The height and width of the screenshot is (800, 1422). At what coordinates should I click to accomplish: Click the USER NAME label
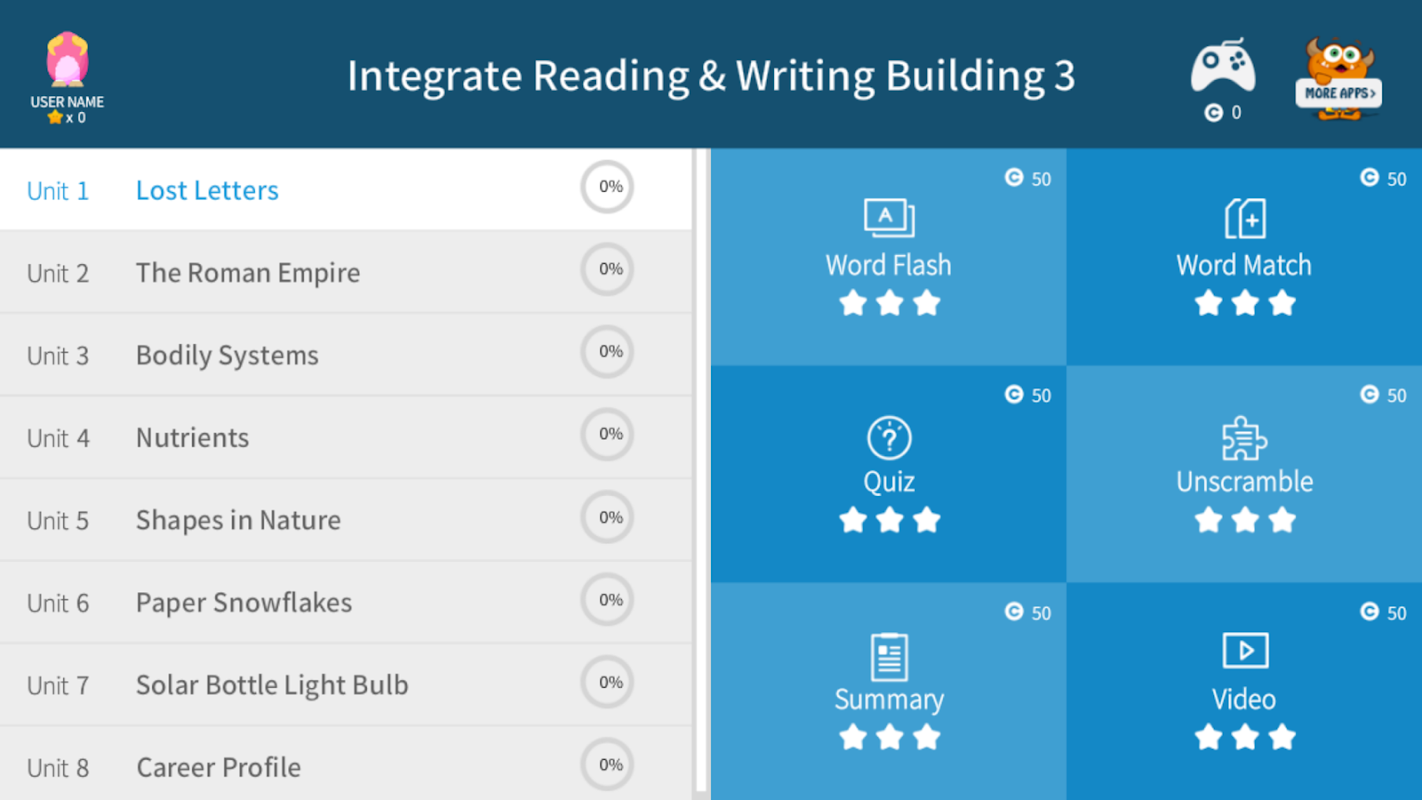tap(67, 102)
